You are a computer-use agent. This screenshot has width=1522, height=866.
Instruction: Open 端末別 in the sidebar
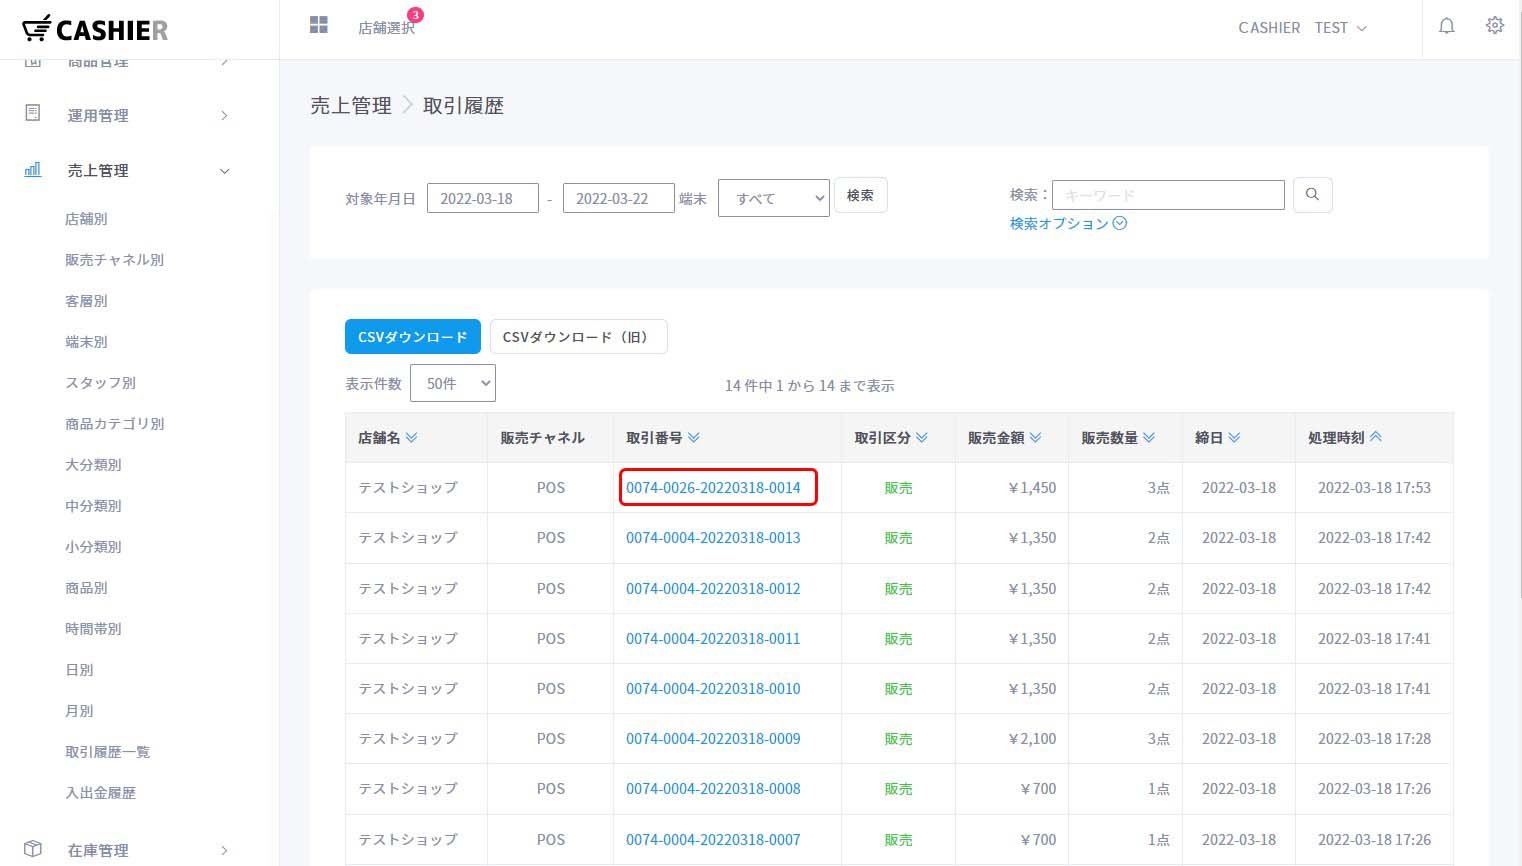[x=86, y=341]
